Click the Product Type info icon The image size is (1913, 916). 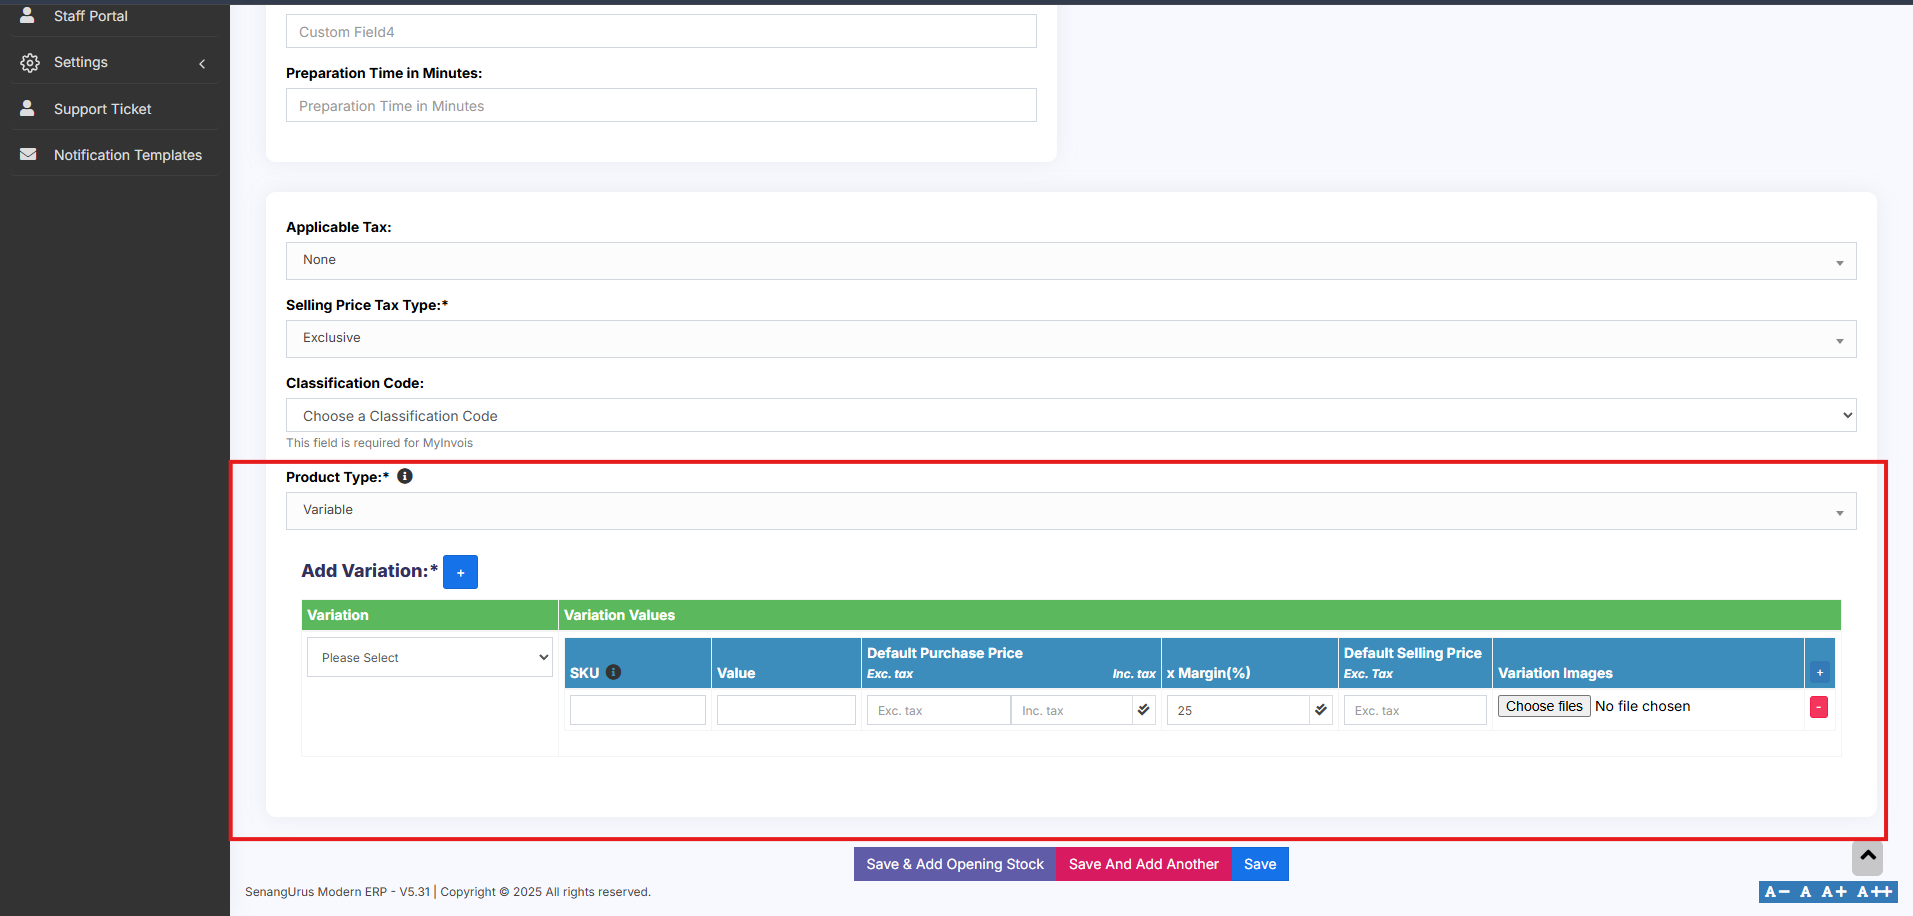(405, 476)
